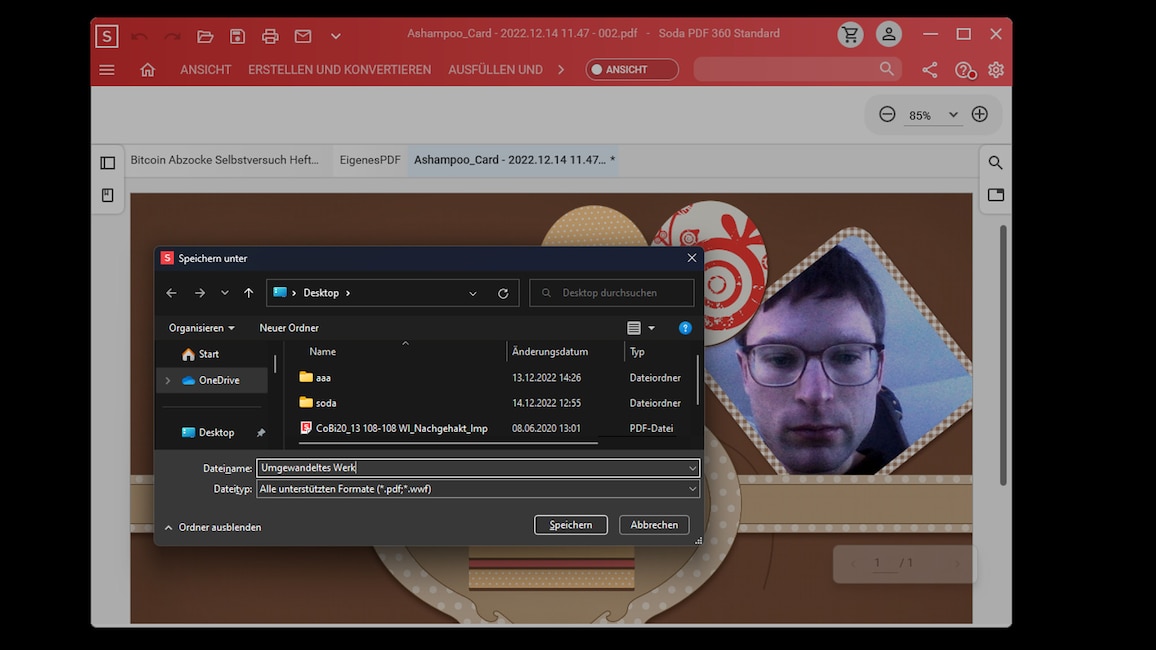Open the document search magnifier in right panel
Viewport: 1156px width, 650px height.
(995, 163)
